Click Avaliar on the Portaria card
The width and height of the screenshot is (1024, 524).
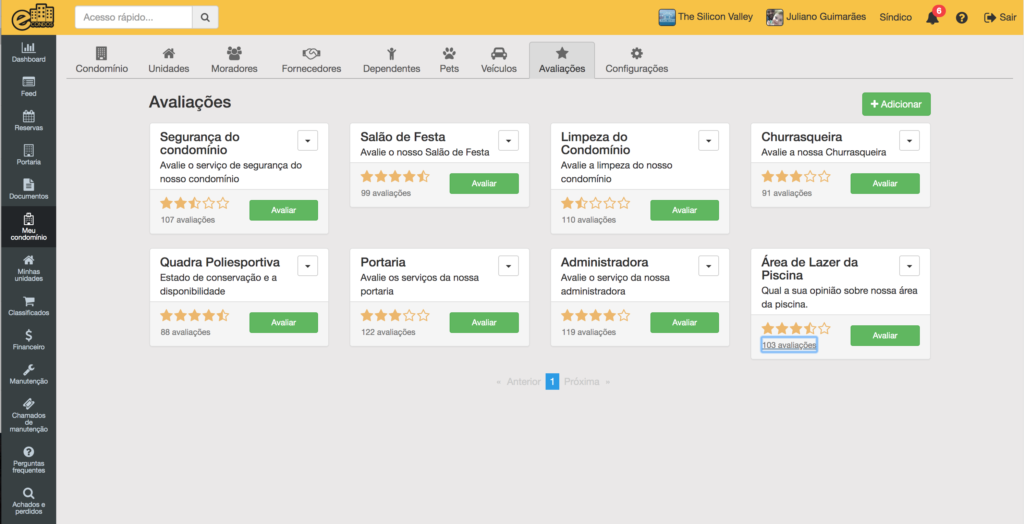[x=484, y=323]
